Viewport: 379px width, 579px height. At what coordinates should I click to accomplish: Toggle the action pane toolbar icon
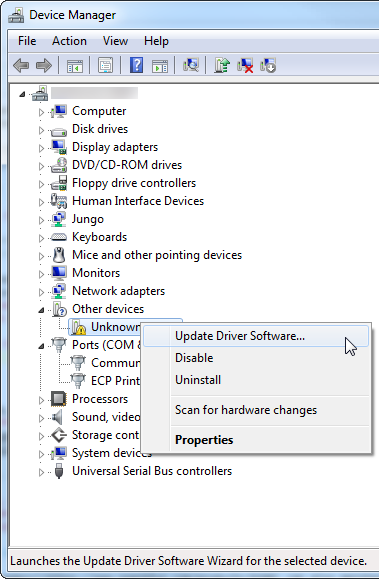point(160,66)
